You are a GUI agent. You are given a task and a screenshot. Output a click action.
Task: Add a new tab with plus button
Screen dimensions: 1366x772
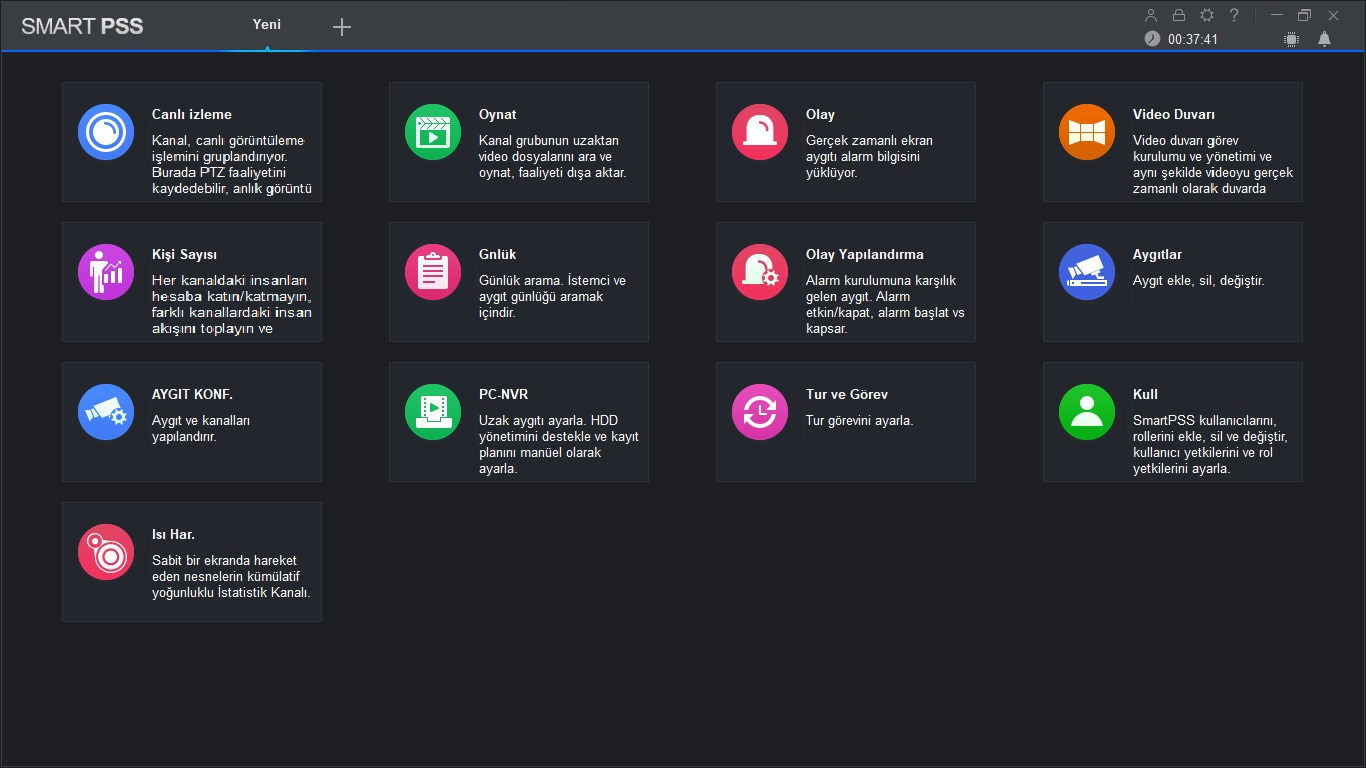[342, 27]
